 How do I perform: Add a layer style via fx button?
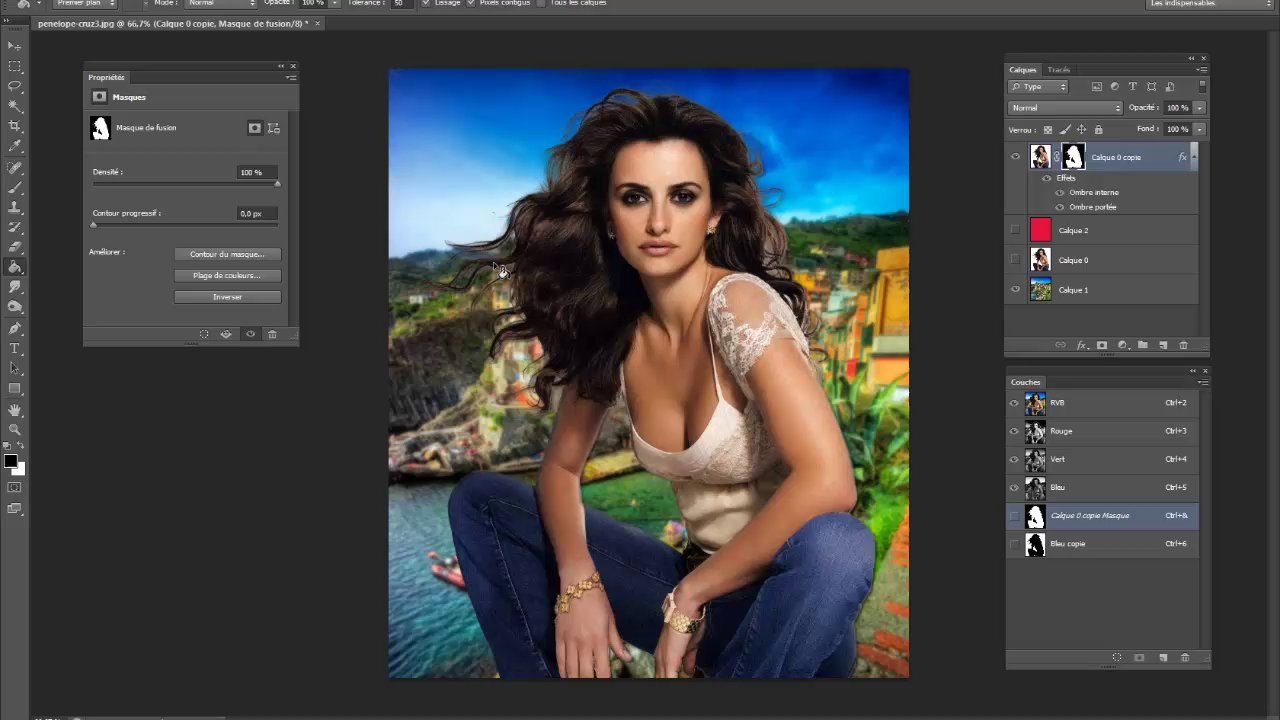(1081, 345)
